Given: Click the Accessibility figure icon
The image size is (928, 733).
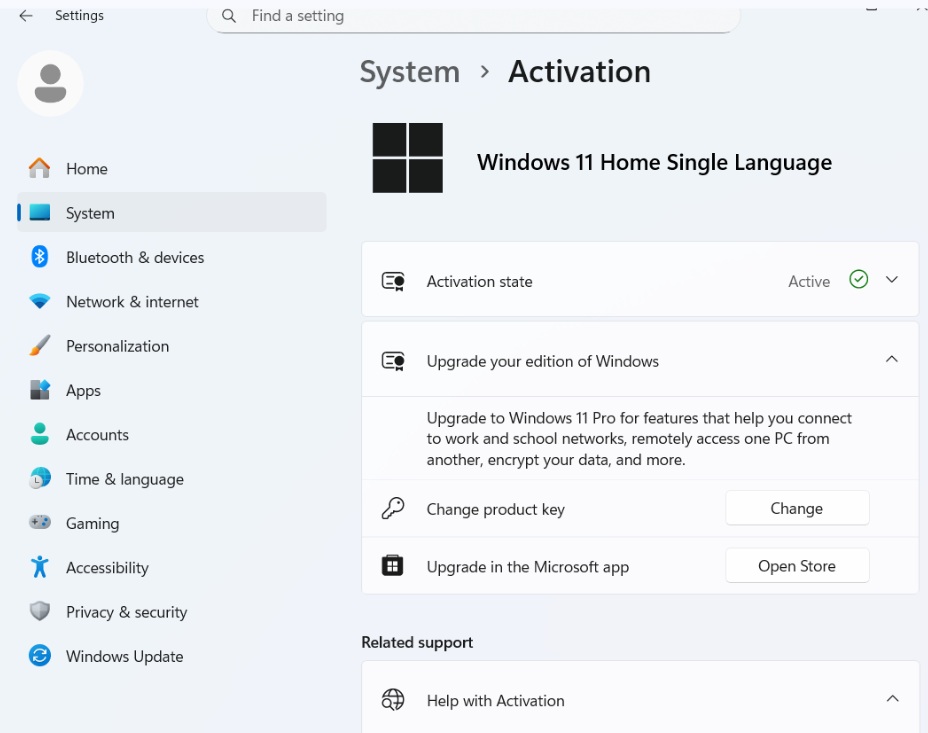Looking at the screenshot, I should (x=40, y=567).
